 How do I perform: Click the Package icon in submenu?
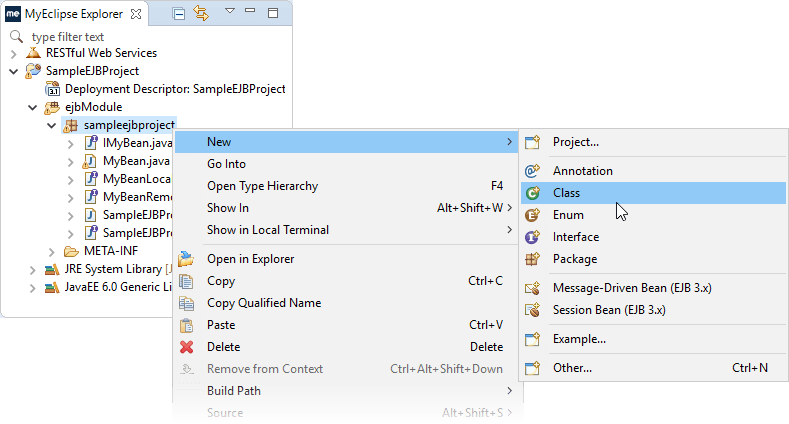(x=533, y=259)
